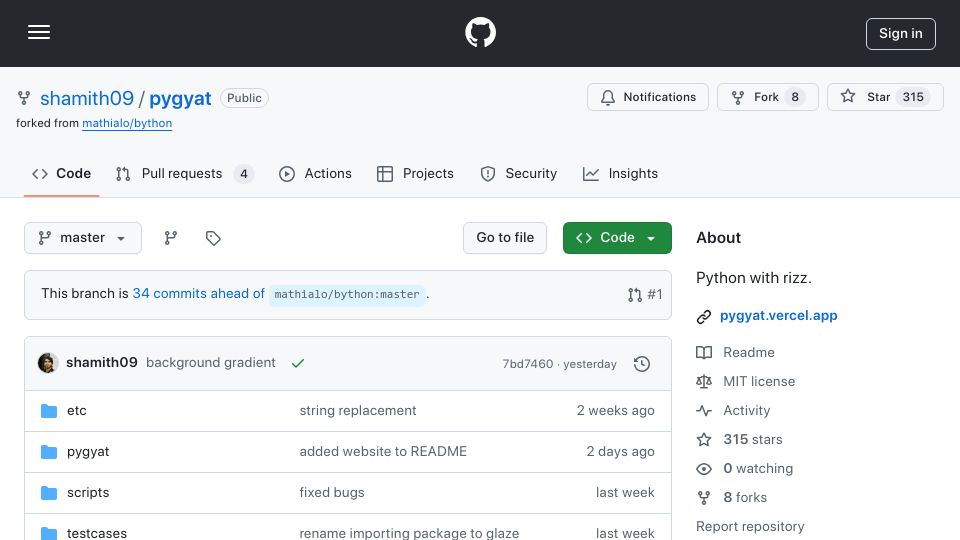Click the Notifications bell button
This screenshot has width=960, height=540.
(648, 97)
